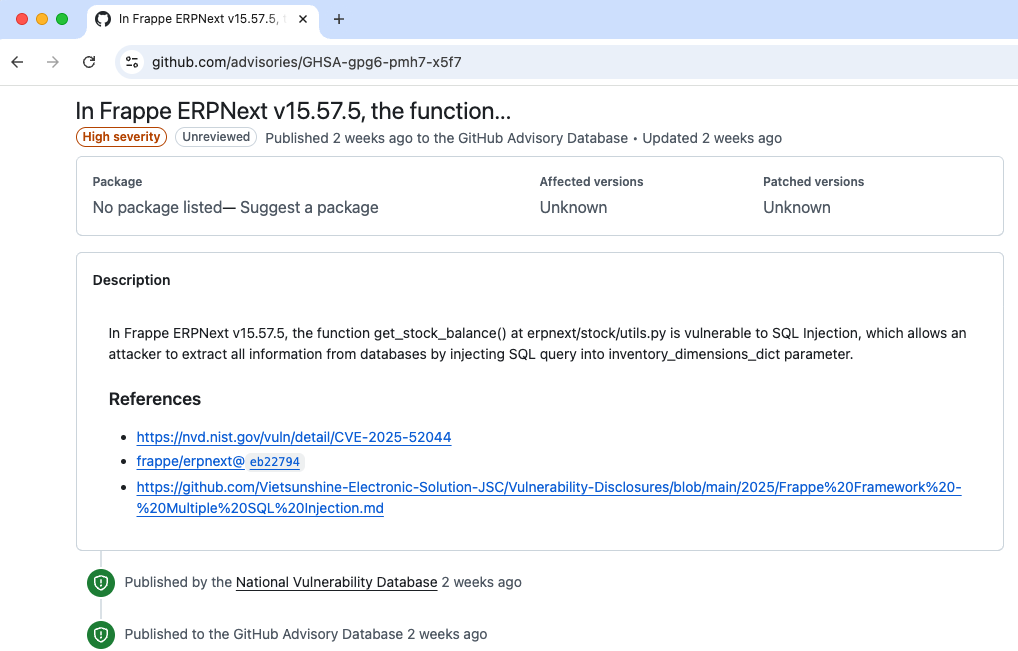1018x651 pixels.
Task: Open a new browser tab
Action: click(x=339, y=19)
